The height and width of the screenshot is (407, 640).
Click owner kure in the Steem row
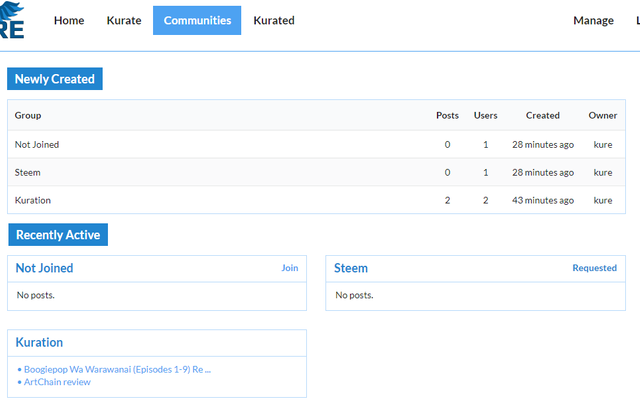[603, 172]
